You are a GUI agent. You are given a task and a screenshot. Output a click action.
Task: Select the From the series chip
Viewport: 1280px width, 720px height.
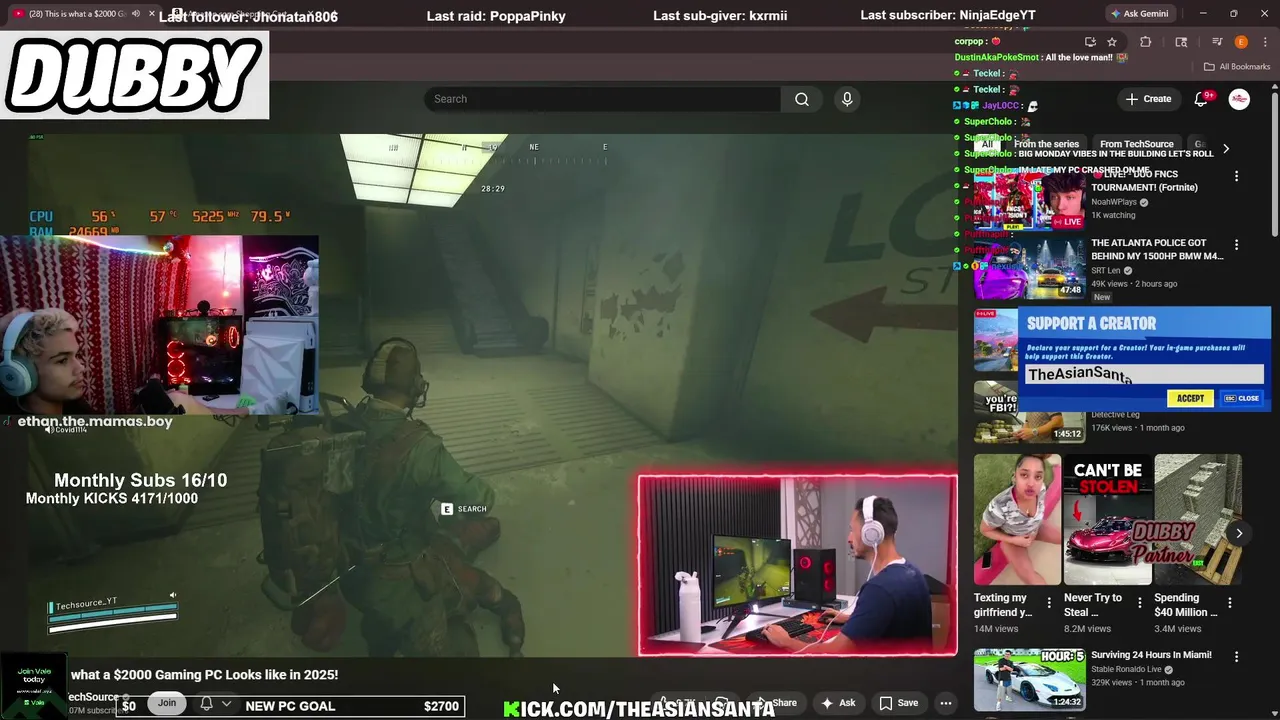coord(1046,144)
